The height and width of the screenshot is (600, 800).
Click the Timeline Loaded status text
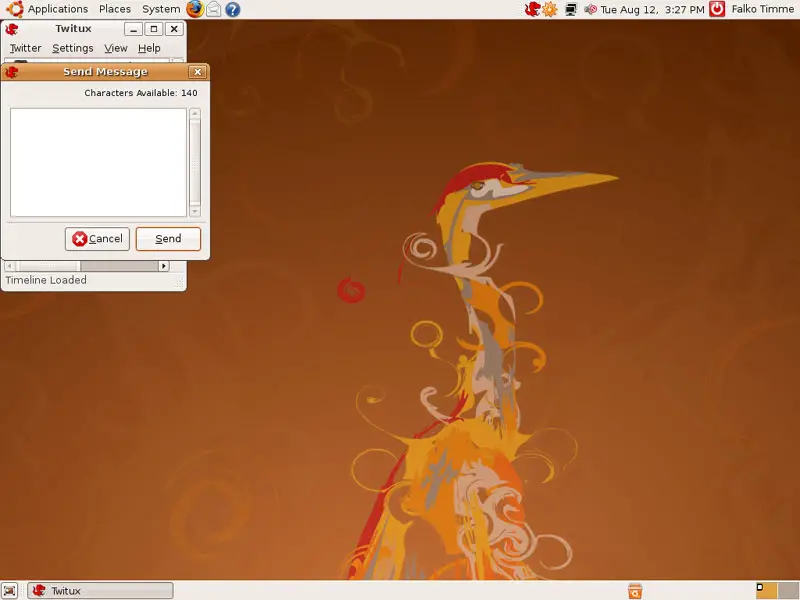point(46,280)
